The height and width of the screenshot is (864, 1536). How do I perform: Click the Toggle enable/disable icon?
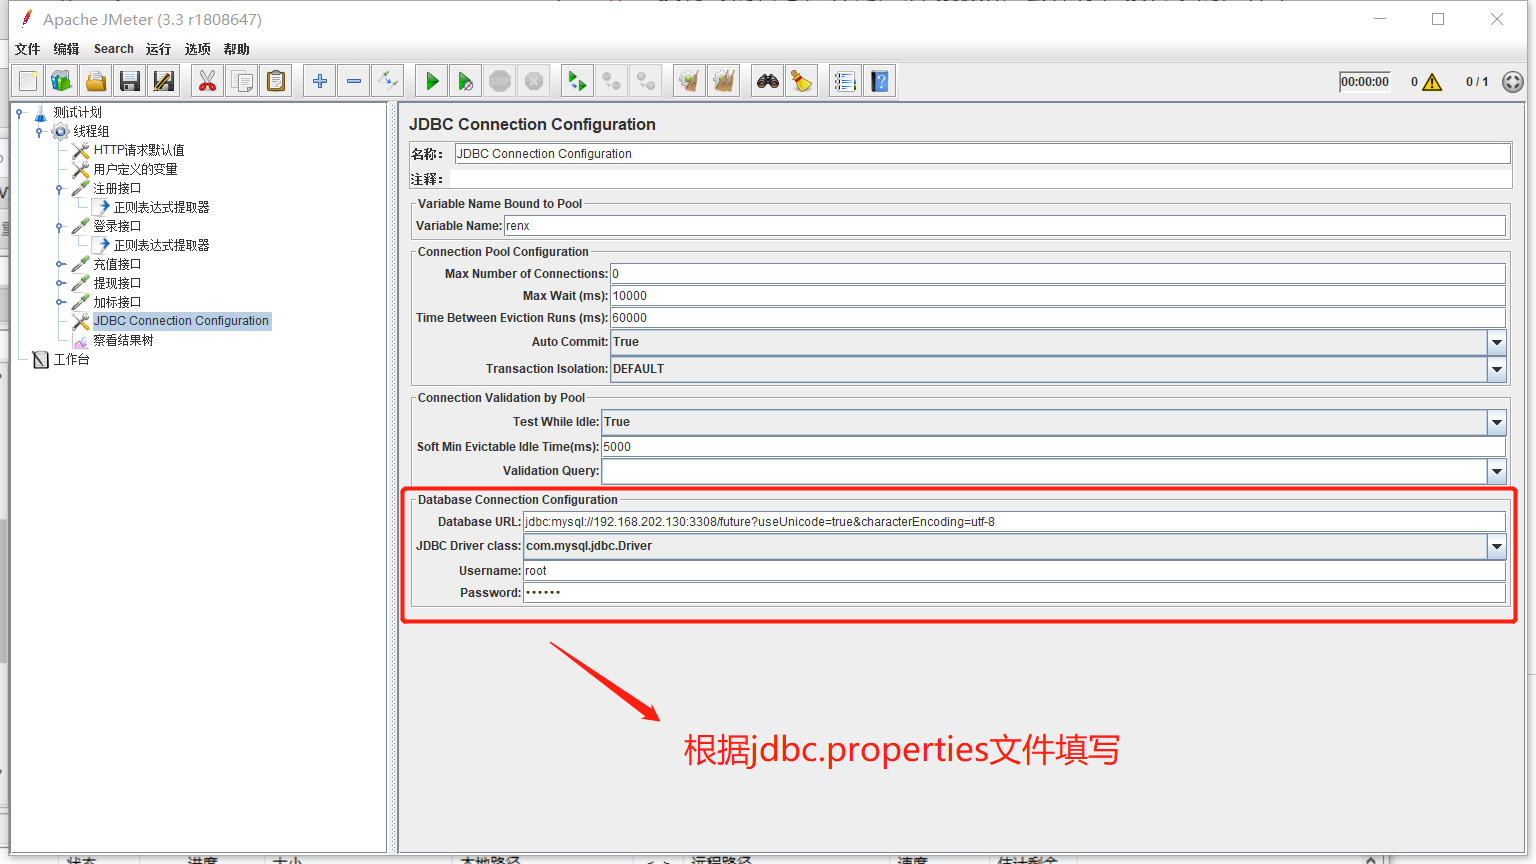(387, 81)
